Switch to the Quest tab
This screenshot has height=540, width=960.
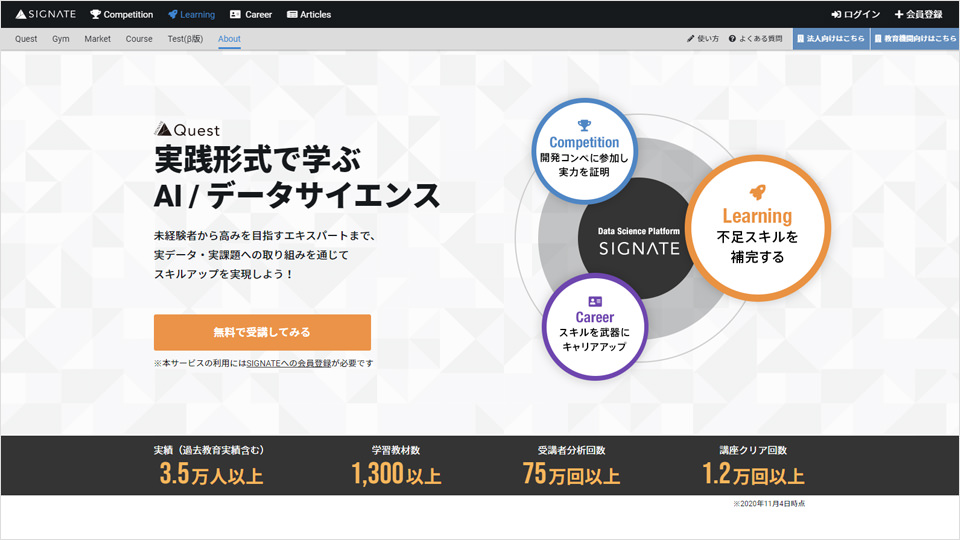tap(26, 39)
